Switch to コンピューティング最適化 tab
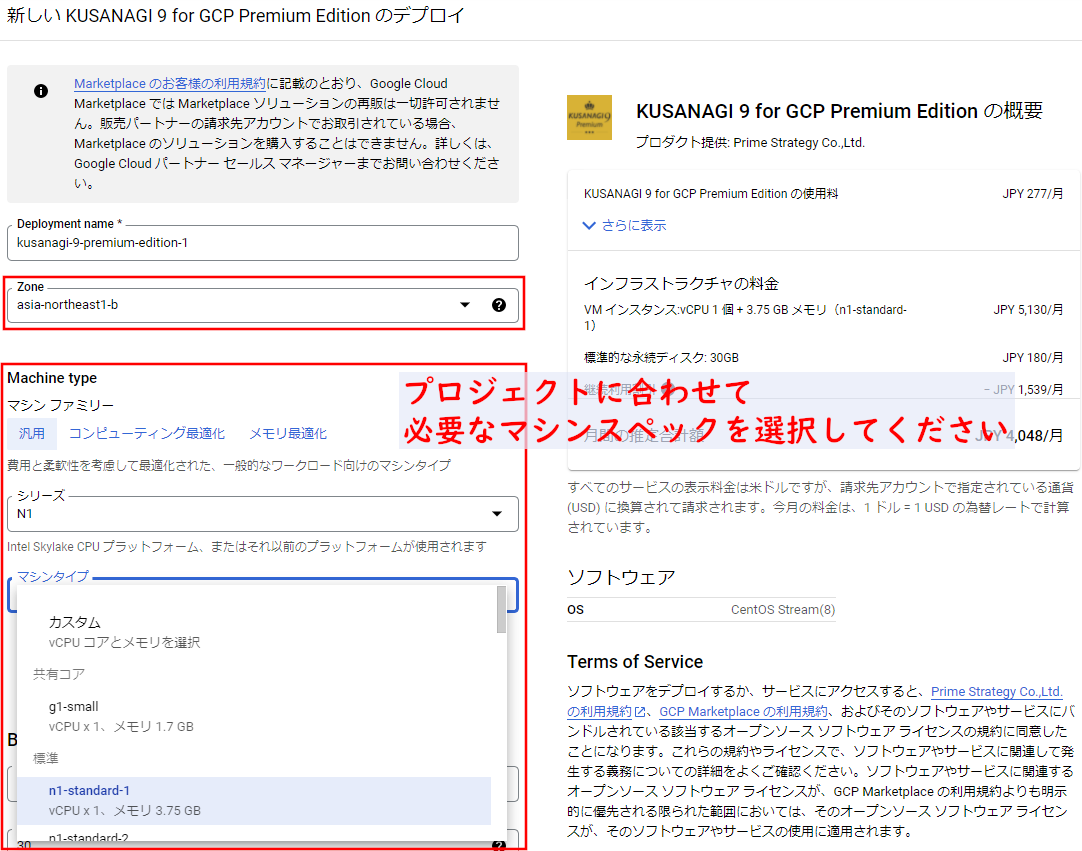The height and width of the screenshot is (851, 1082). point(147,433)
